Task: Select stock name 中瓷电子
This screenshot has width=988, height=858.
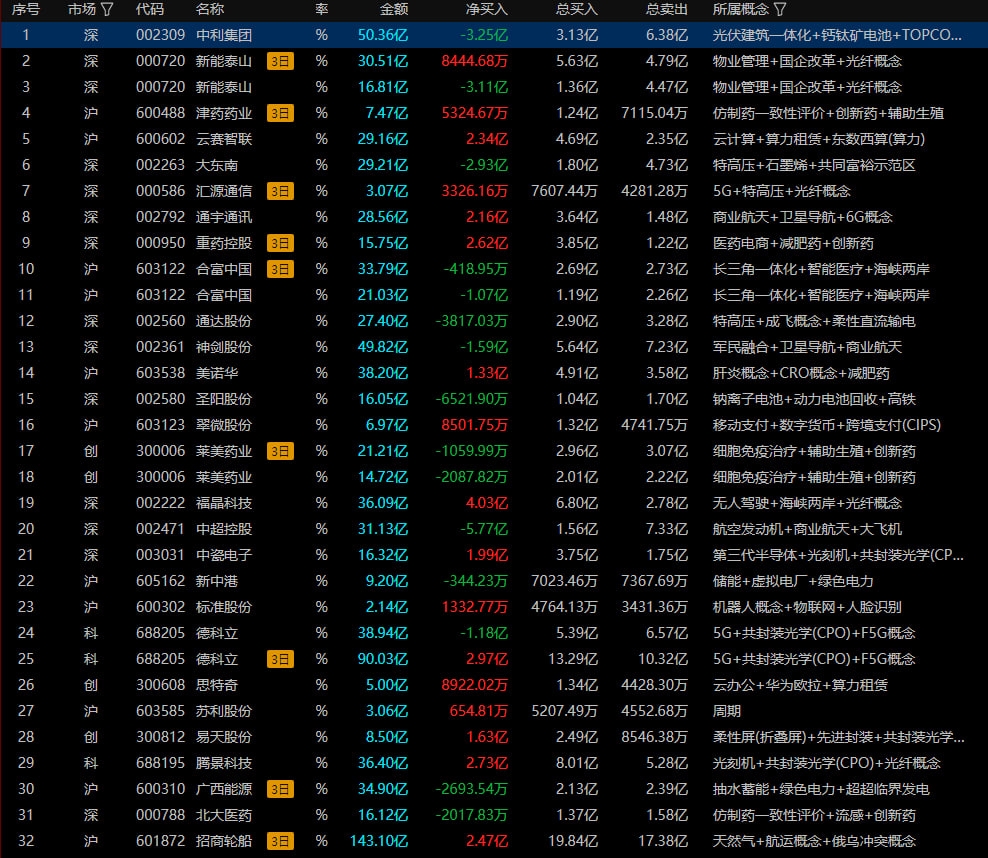Action: click(x=224, y=555)
